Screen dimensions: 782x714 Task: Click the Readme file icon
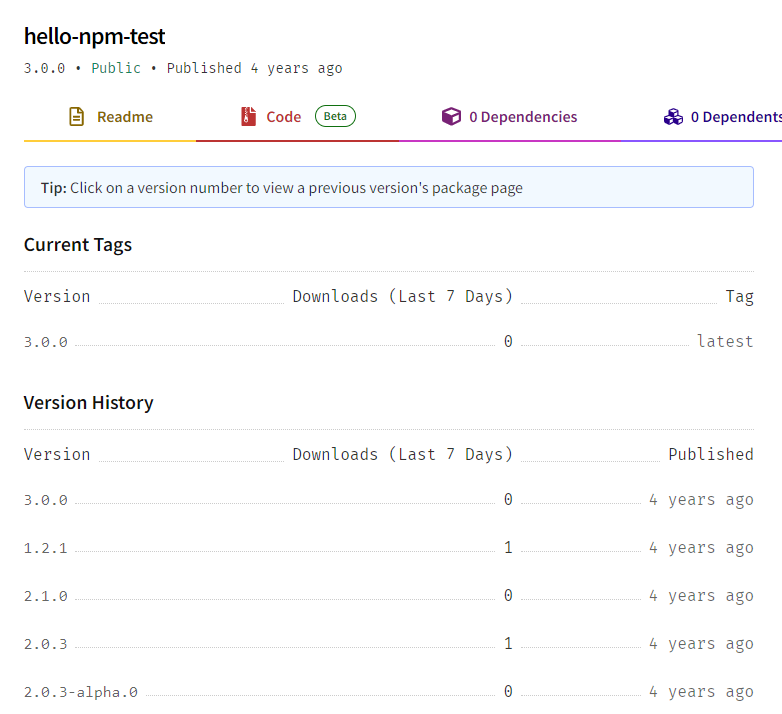tap(77, 117)
